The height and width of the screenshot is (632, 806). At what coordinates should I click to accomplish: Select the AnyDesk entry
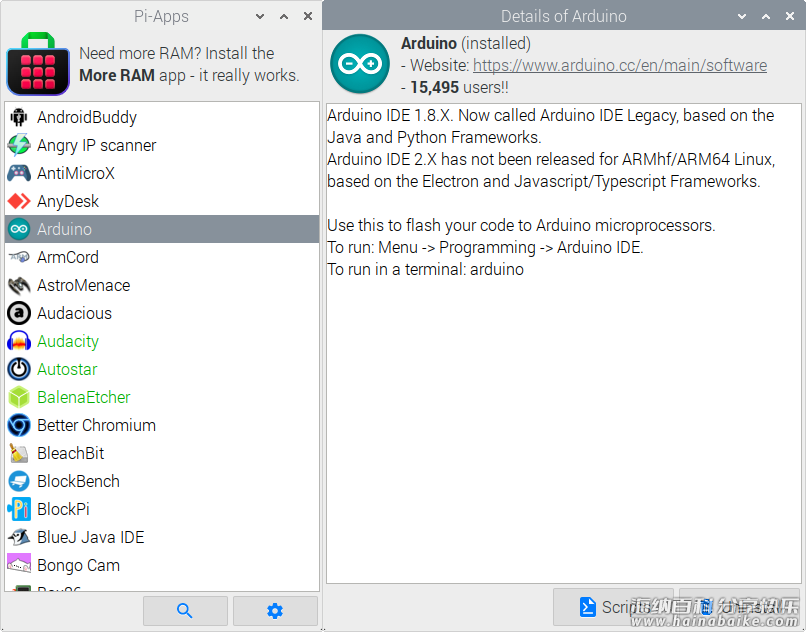click(162, 201)
